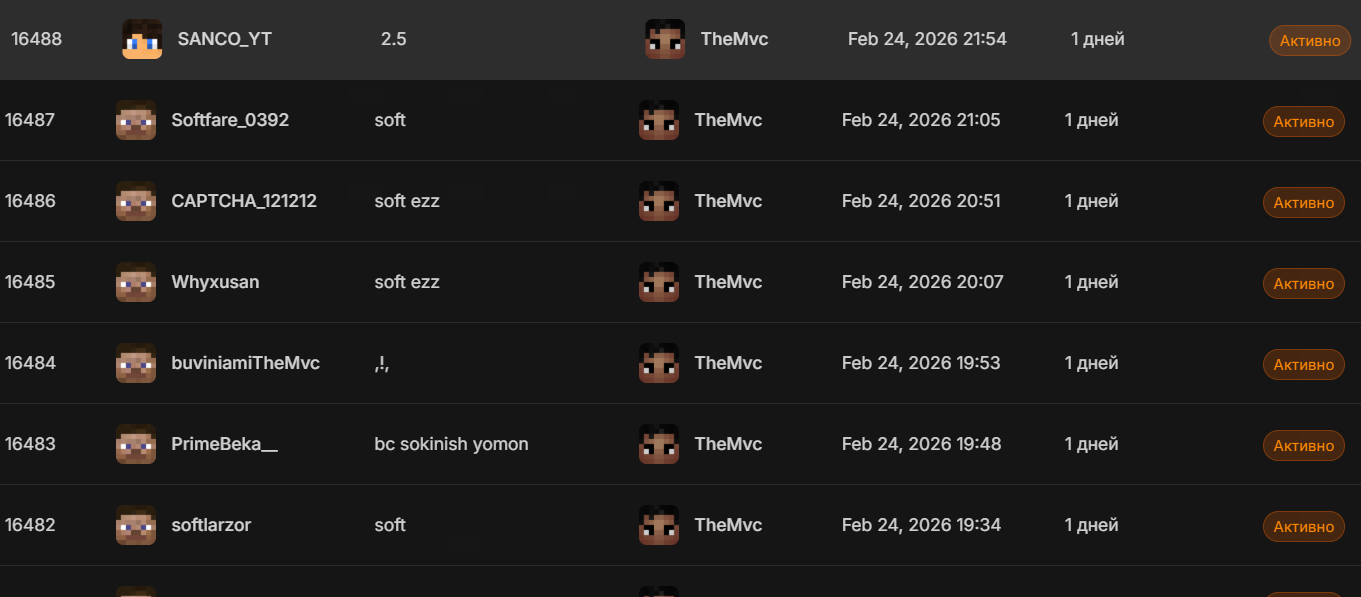Open player SANCO_YT profile name
1361x597 pixels.
click(224, 39)
